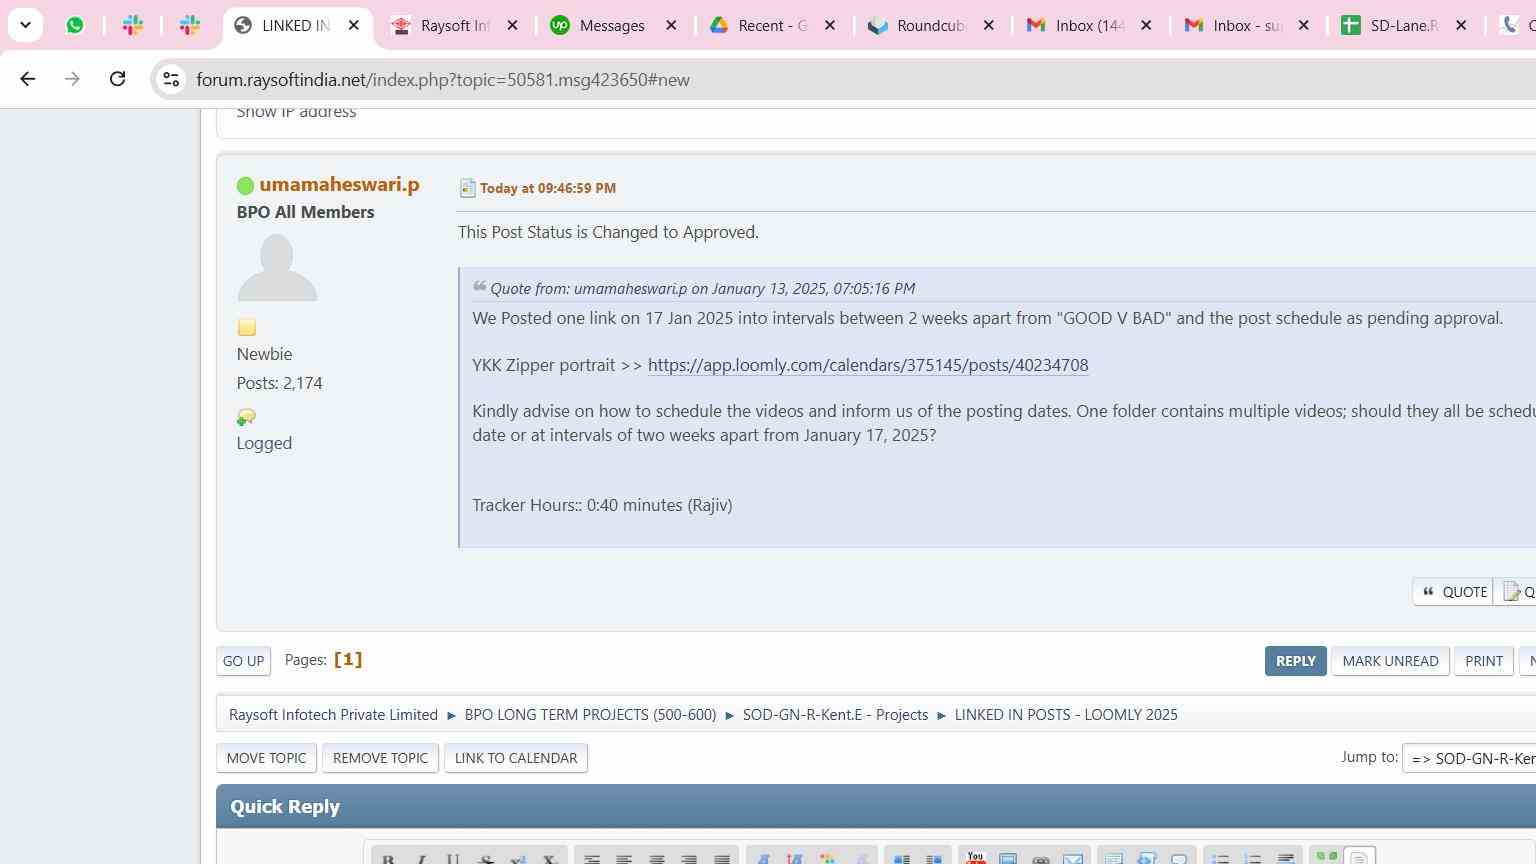Expand the tab search dropdown arrow
The height and width of the screenshot is (864, 1536).
click(x=25, y=25)
